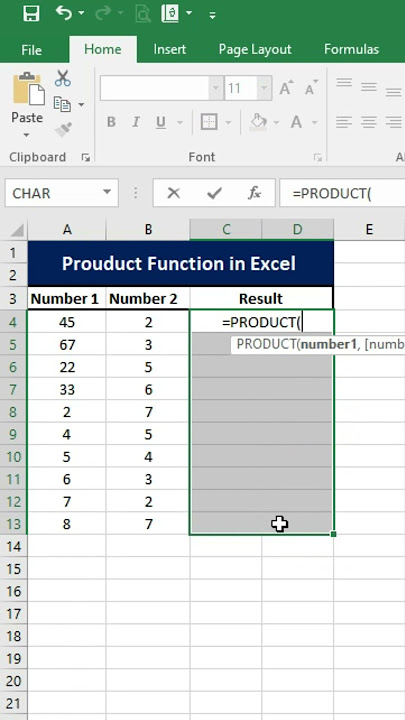
Task: Click the Result header cell
Action: point(261,299)
